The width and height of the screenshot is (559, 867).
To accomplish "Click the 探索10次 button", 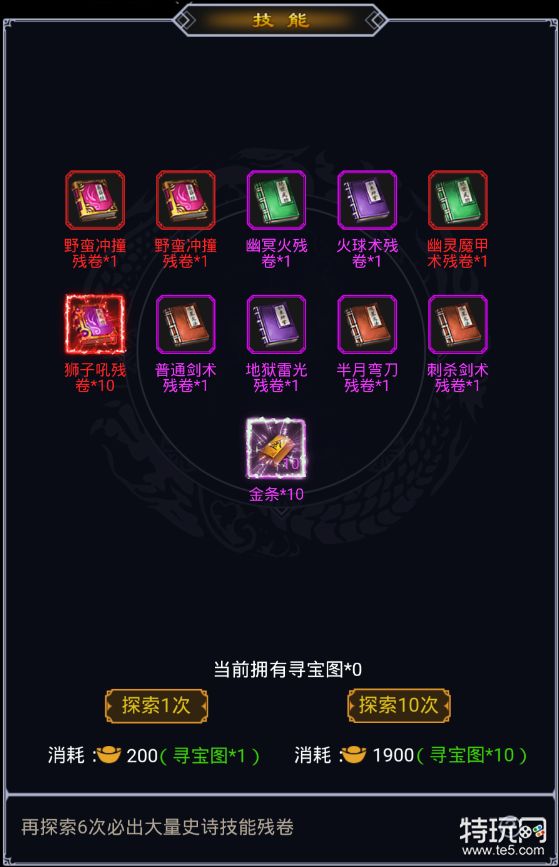I will 399,706.
